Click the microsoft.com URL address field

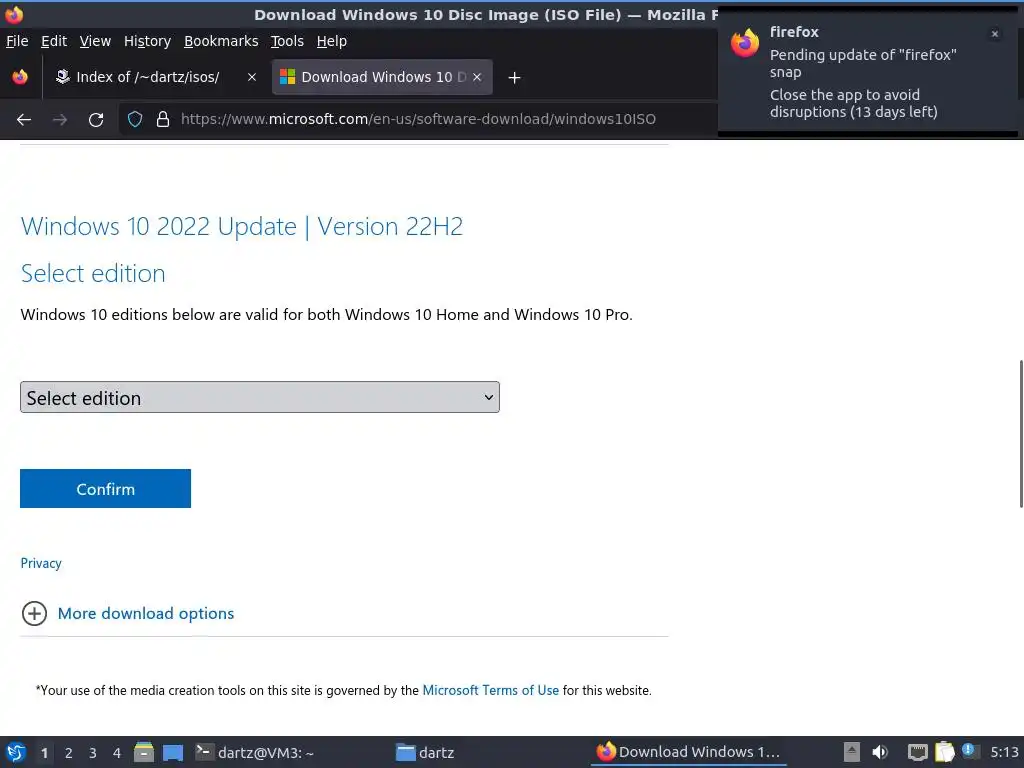(418, 120)
